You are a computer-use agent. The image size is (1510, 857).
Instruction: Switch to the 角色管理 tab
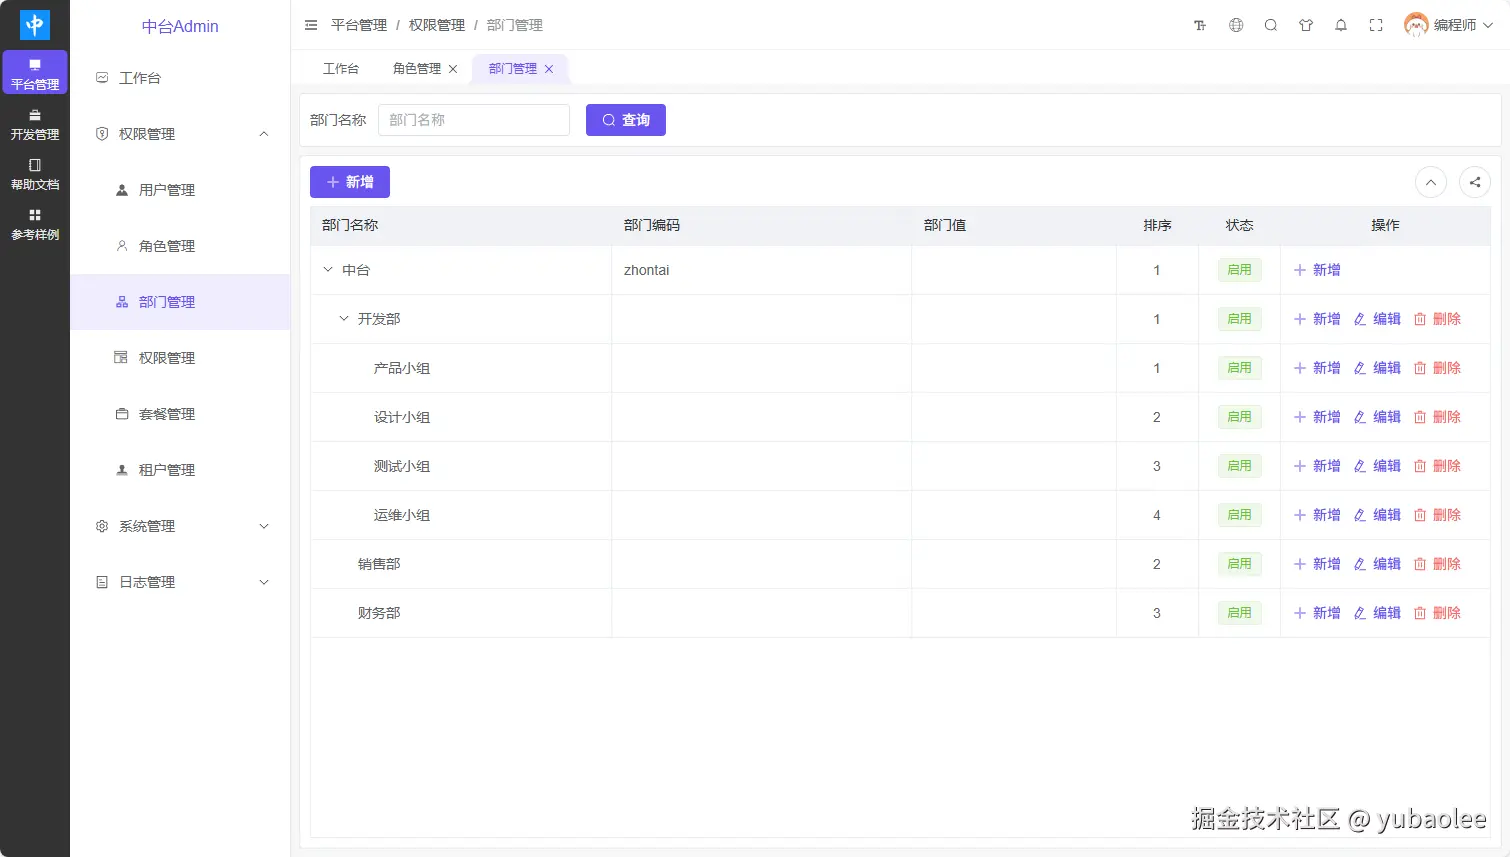click(417, 68)
